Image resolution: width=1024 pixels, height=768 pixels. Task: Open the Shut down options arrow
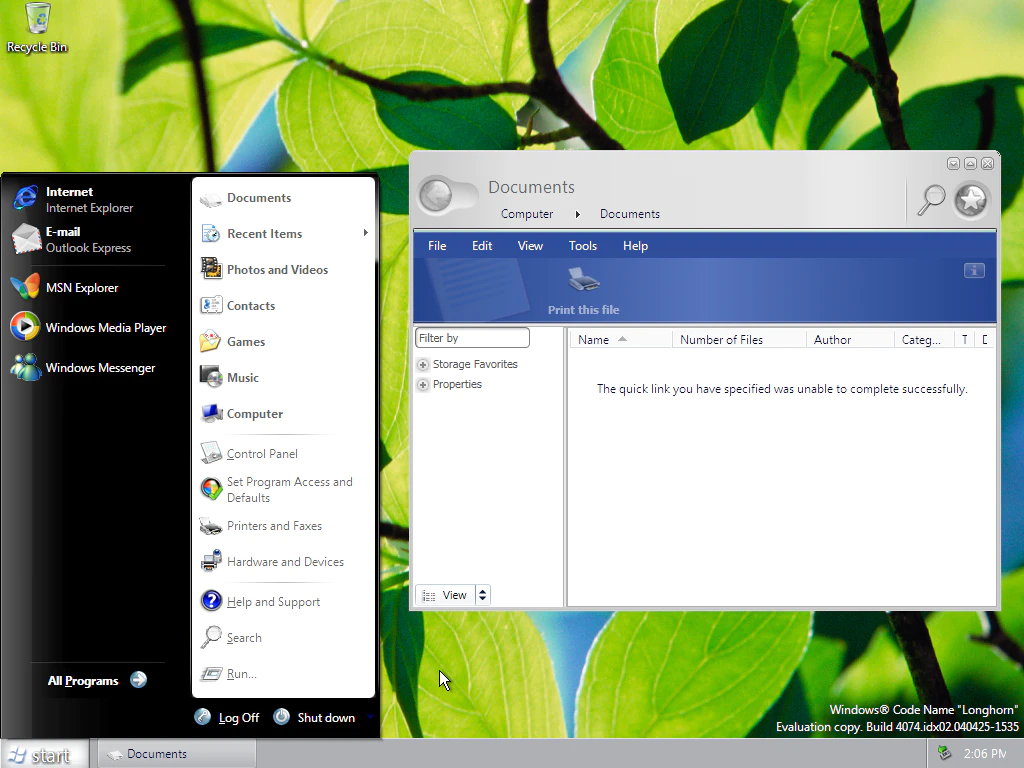coord(368,717)
